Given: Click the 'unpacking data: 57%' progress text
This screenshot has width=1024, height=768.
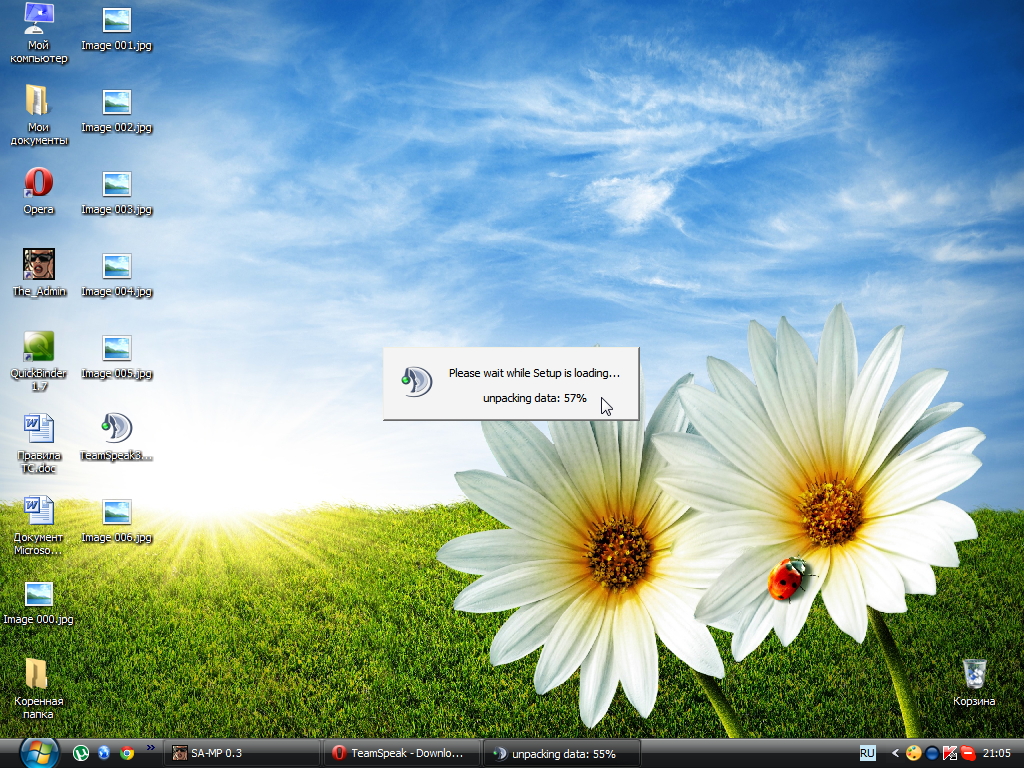Looking at the screenshot, I should coord(534,398).
